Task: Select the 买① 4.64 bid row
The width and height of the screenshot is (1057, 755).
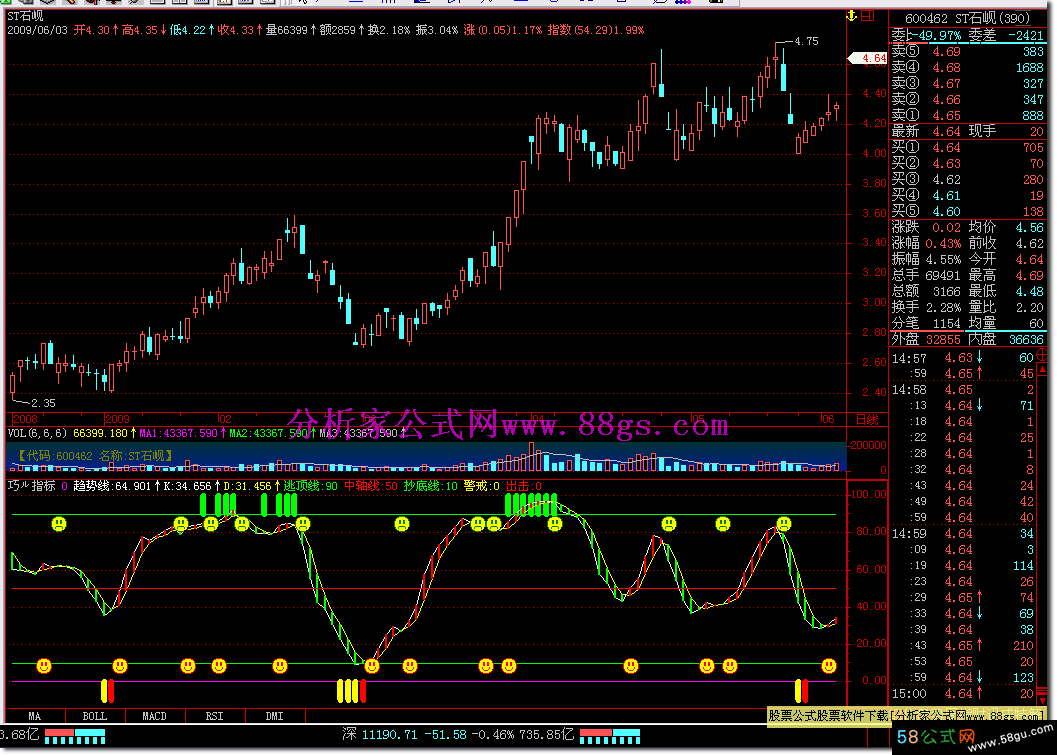Action: 967,147
